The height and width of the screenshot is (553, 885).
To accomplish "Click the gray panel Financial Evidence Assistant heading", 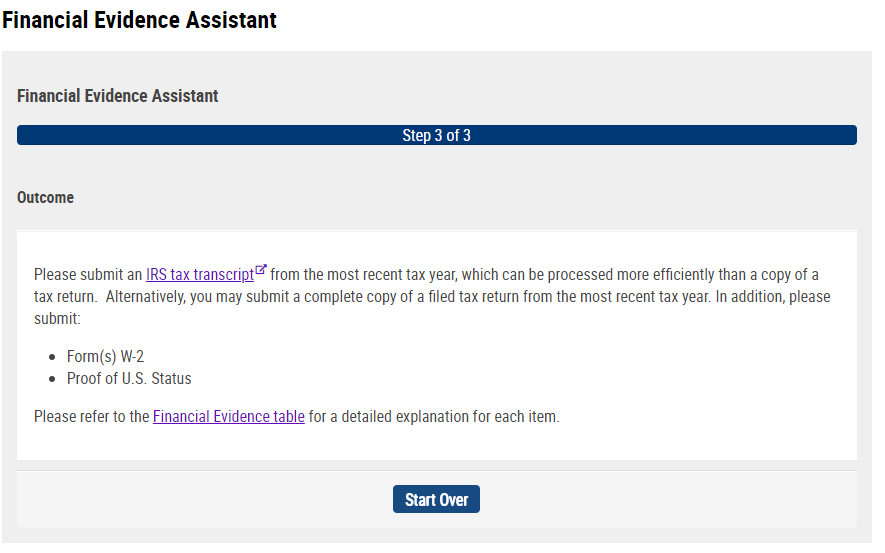I will coord(117,96).
